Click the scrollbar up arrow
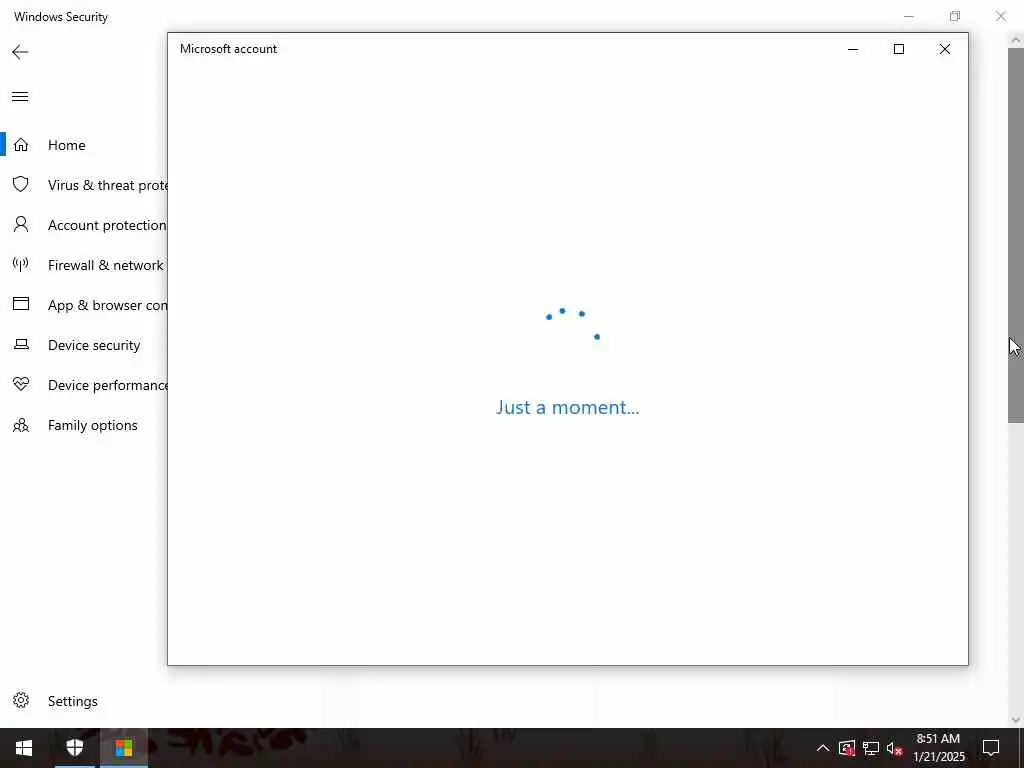 point(1016,40)
